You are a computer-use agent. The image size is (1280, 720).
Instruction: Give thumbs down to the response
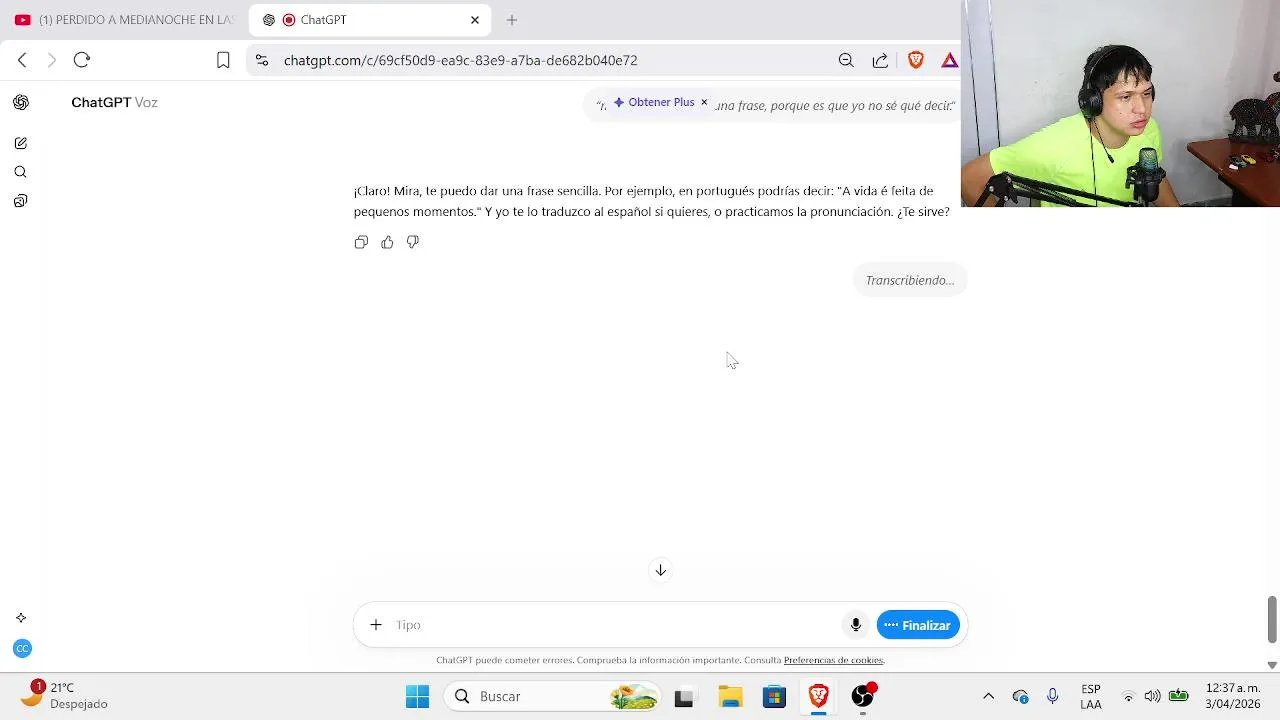[413, 242]
